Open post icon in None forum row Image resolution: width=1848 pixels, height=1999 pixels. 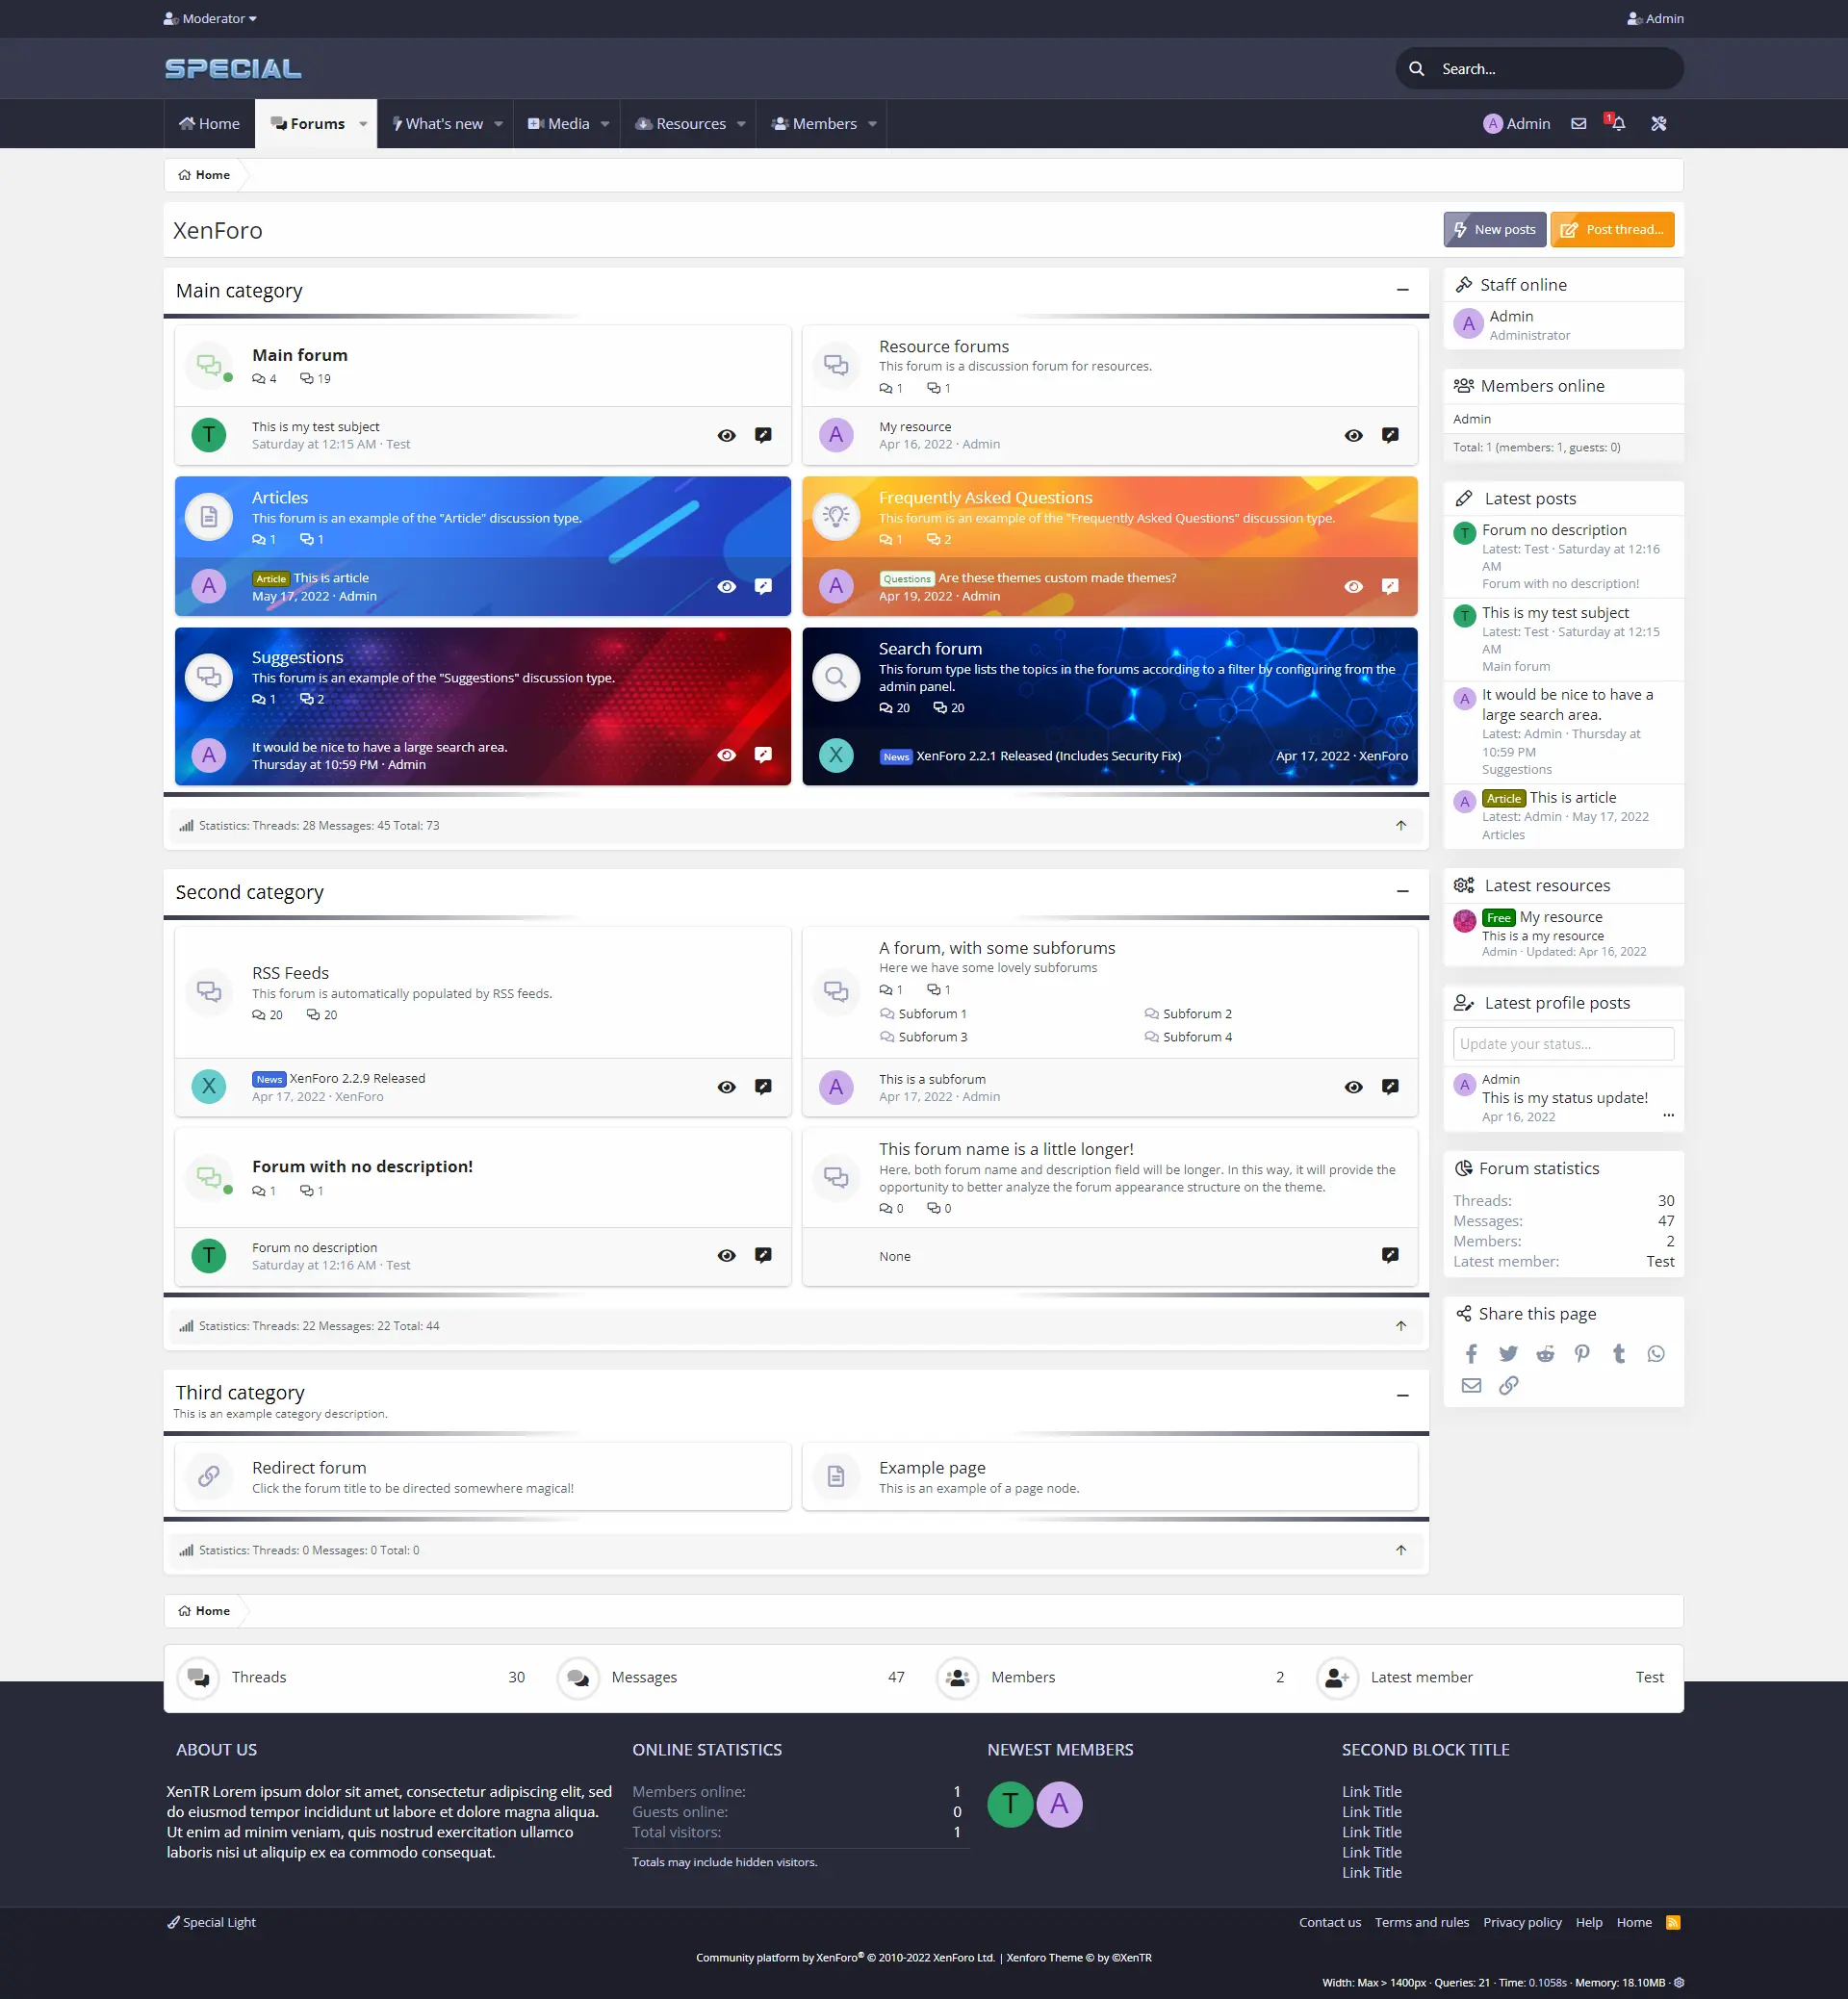[1390, 1256]
